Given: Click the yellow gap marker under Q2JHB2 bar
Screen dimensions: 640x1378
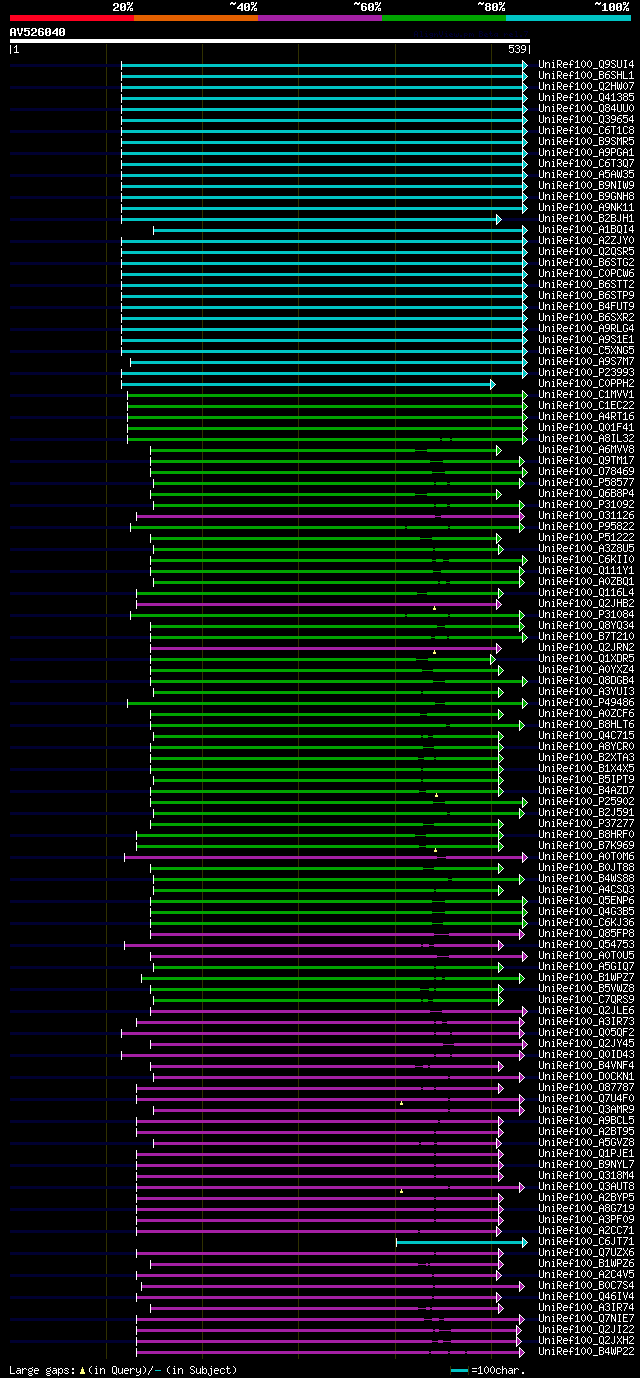Looking at the screenshot, I should click(434, 608).
